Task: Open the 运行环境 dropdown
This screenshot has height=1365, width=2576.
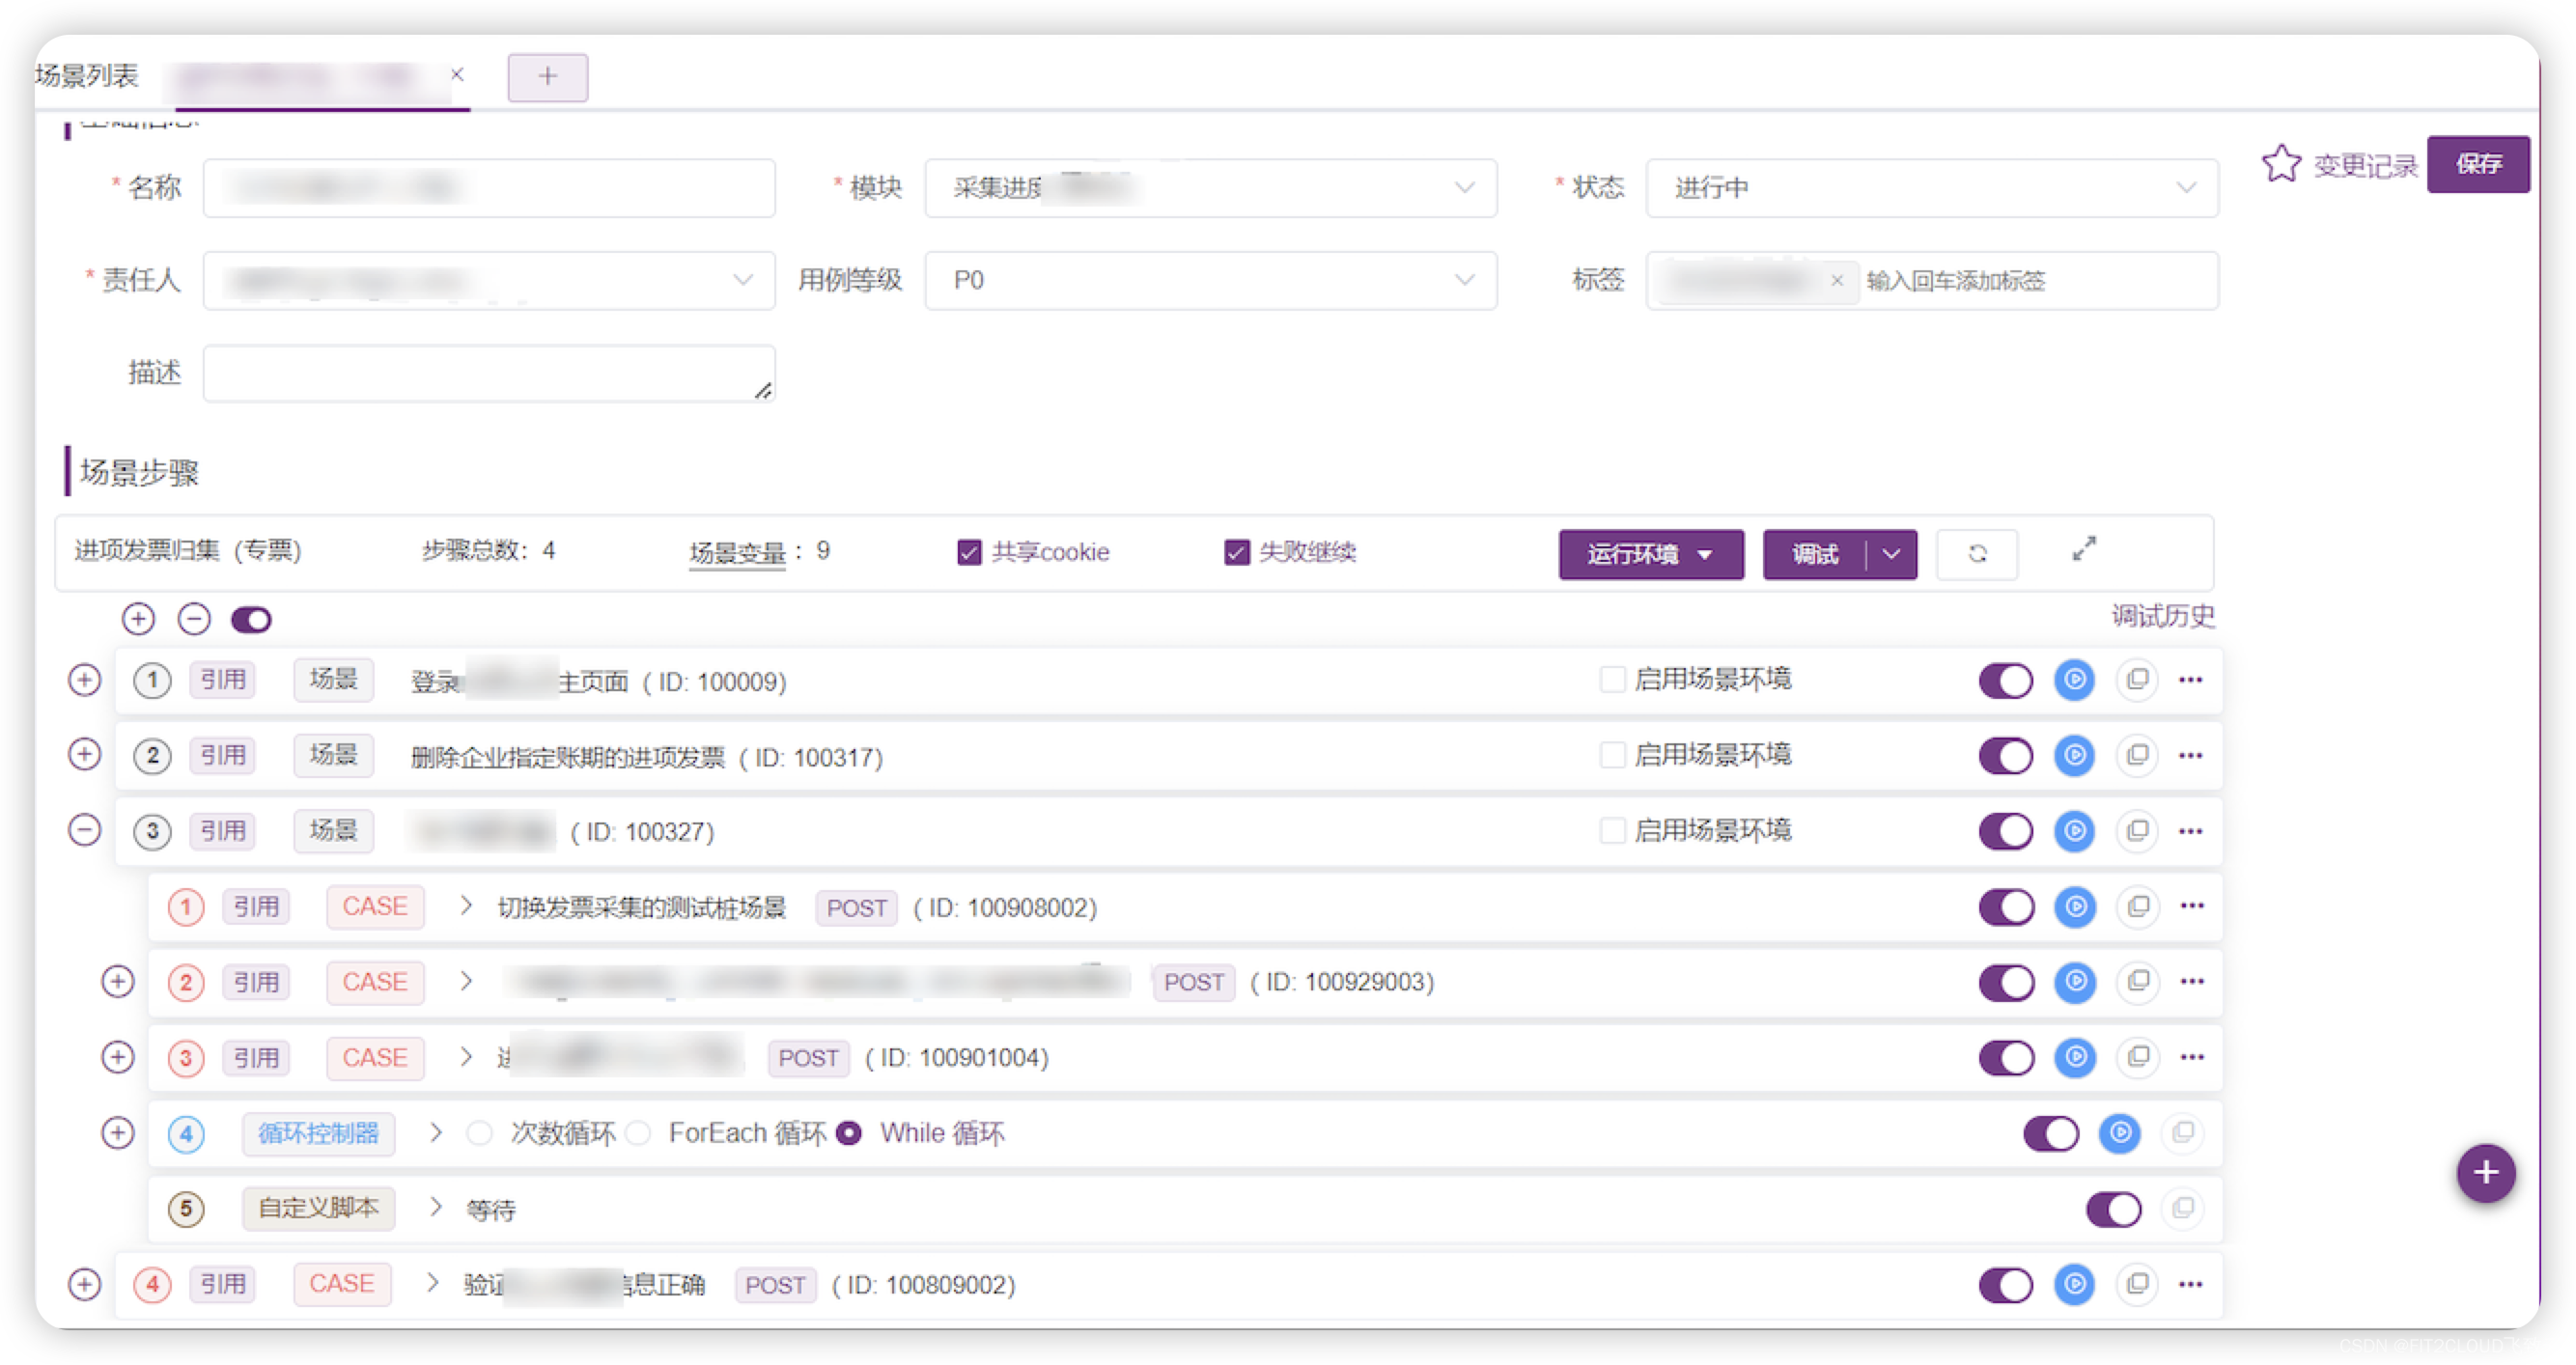Action: coord(1650,554)
